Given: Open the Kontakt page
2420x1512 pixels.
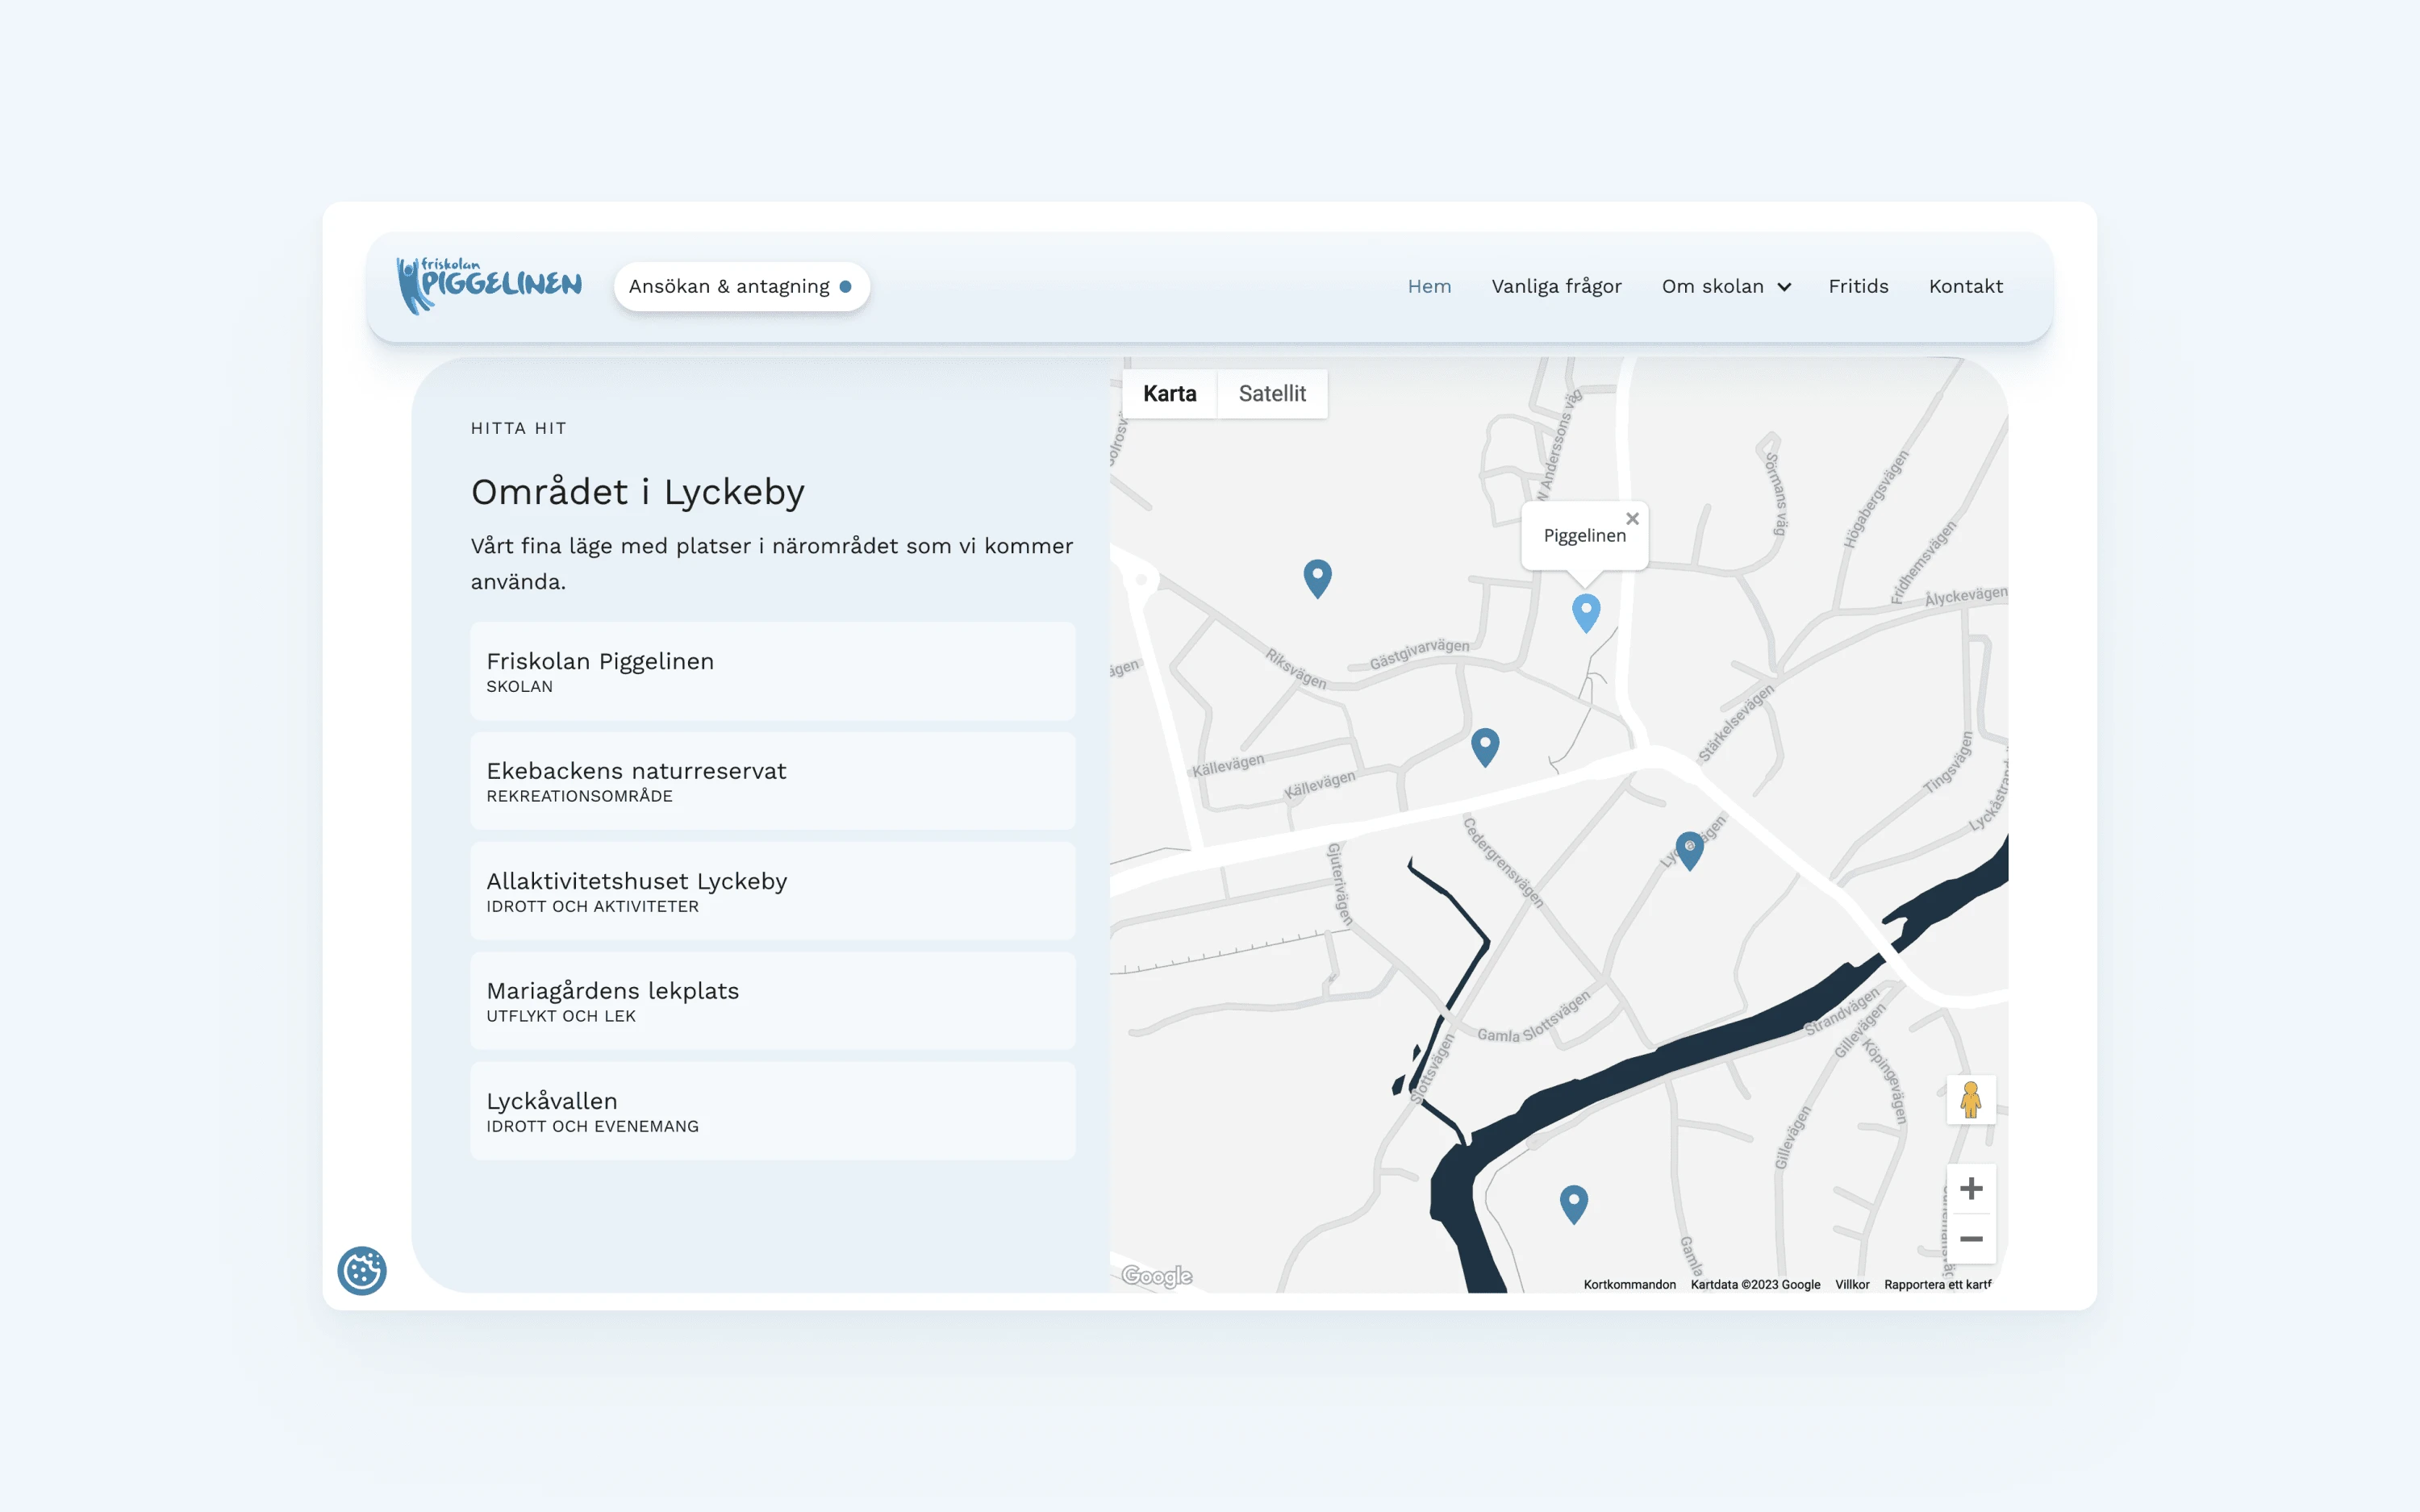Looking at the screenshot, I should (x=1965, y=286).
